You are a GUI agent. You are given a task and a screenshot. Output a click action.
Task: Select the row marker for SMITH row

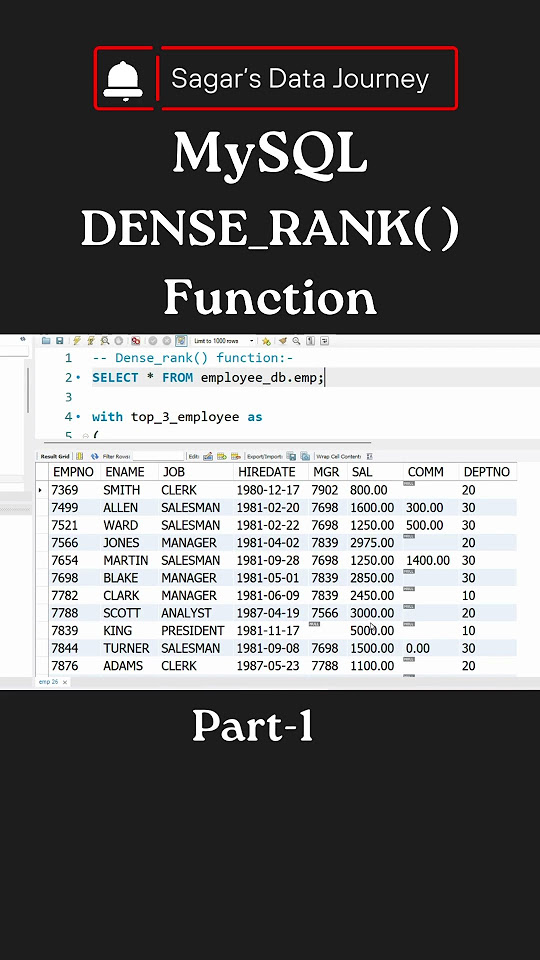point(42,490)
